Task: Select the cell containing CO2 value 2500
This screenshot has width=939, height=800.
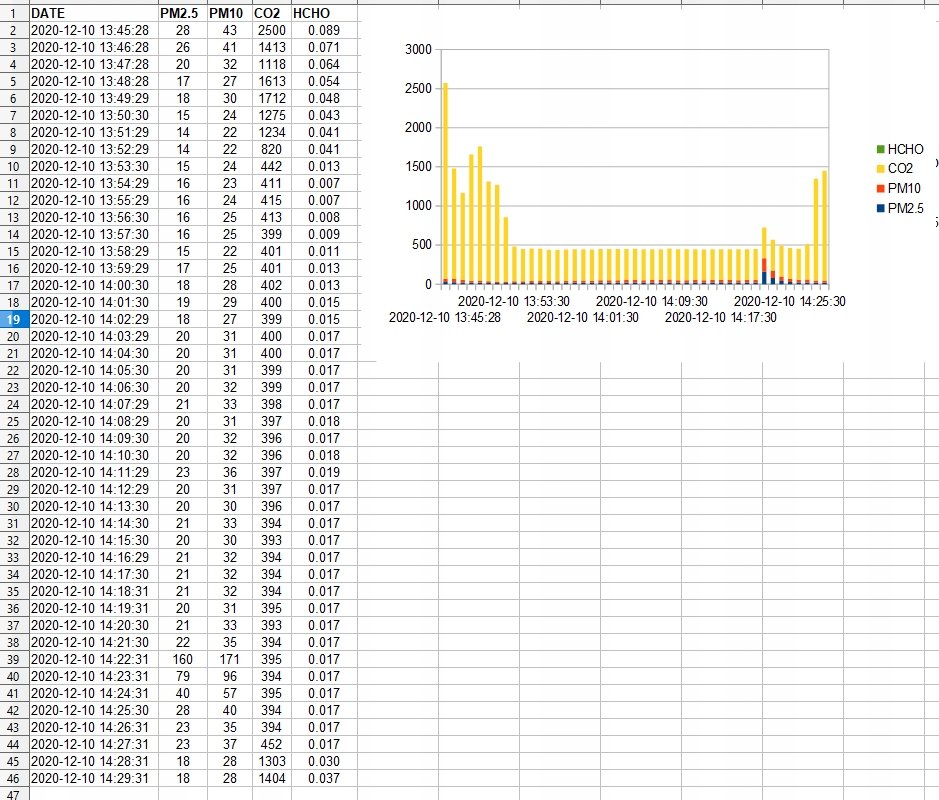Action: (x=270, y=31)
